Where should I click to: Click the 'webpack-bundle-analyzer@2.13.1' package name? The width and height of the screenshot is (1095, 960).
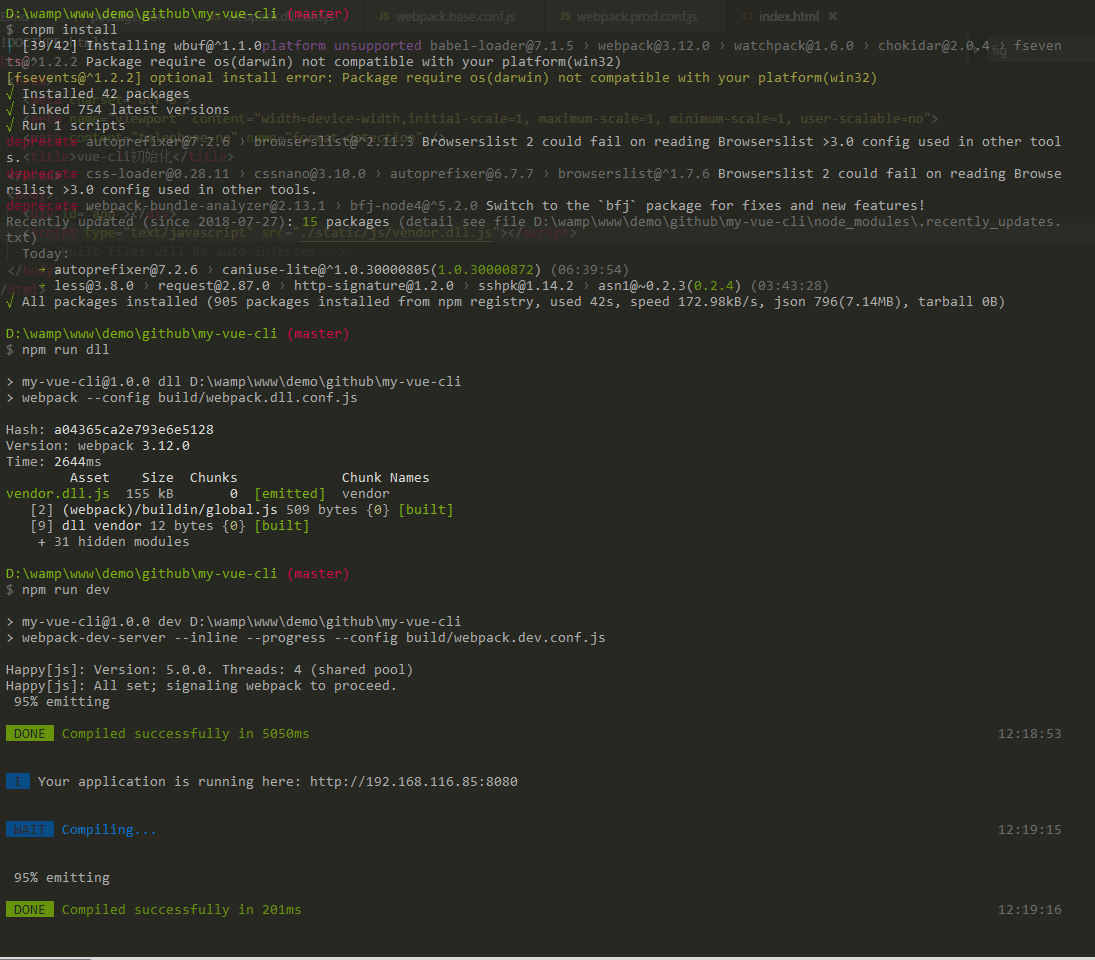(x=205, y=205)
